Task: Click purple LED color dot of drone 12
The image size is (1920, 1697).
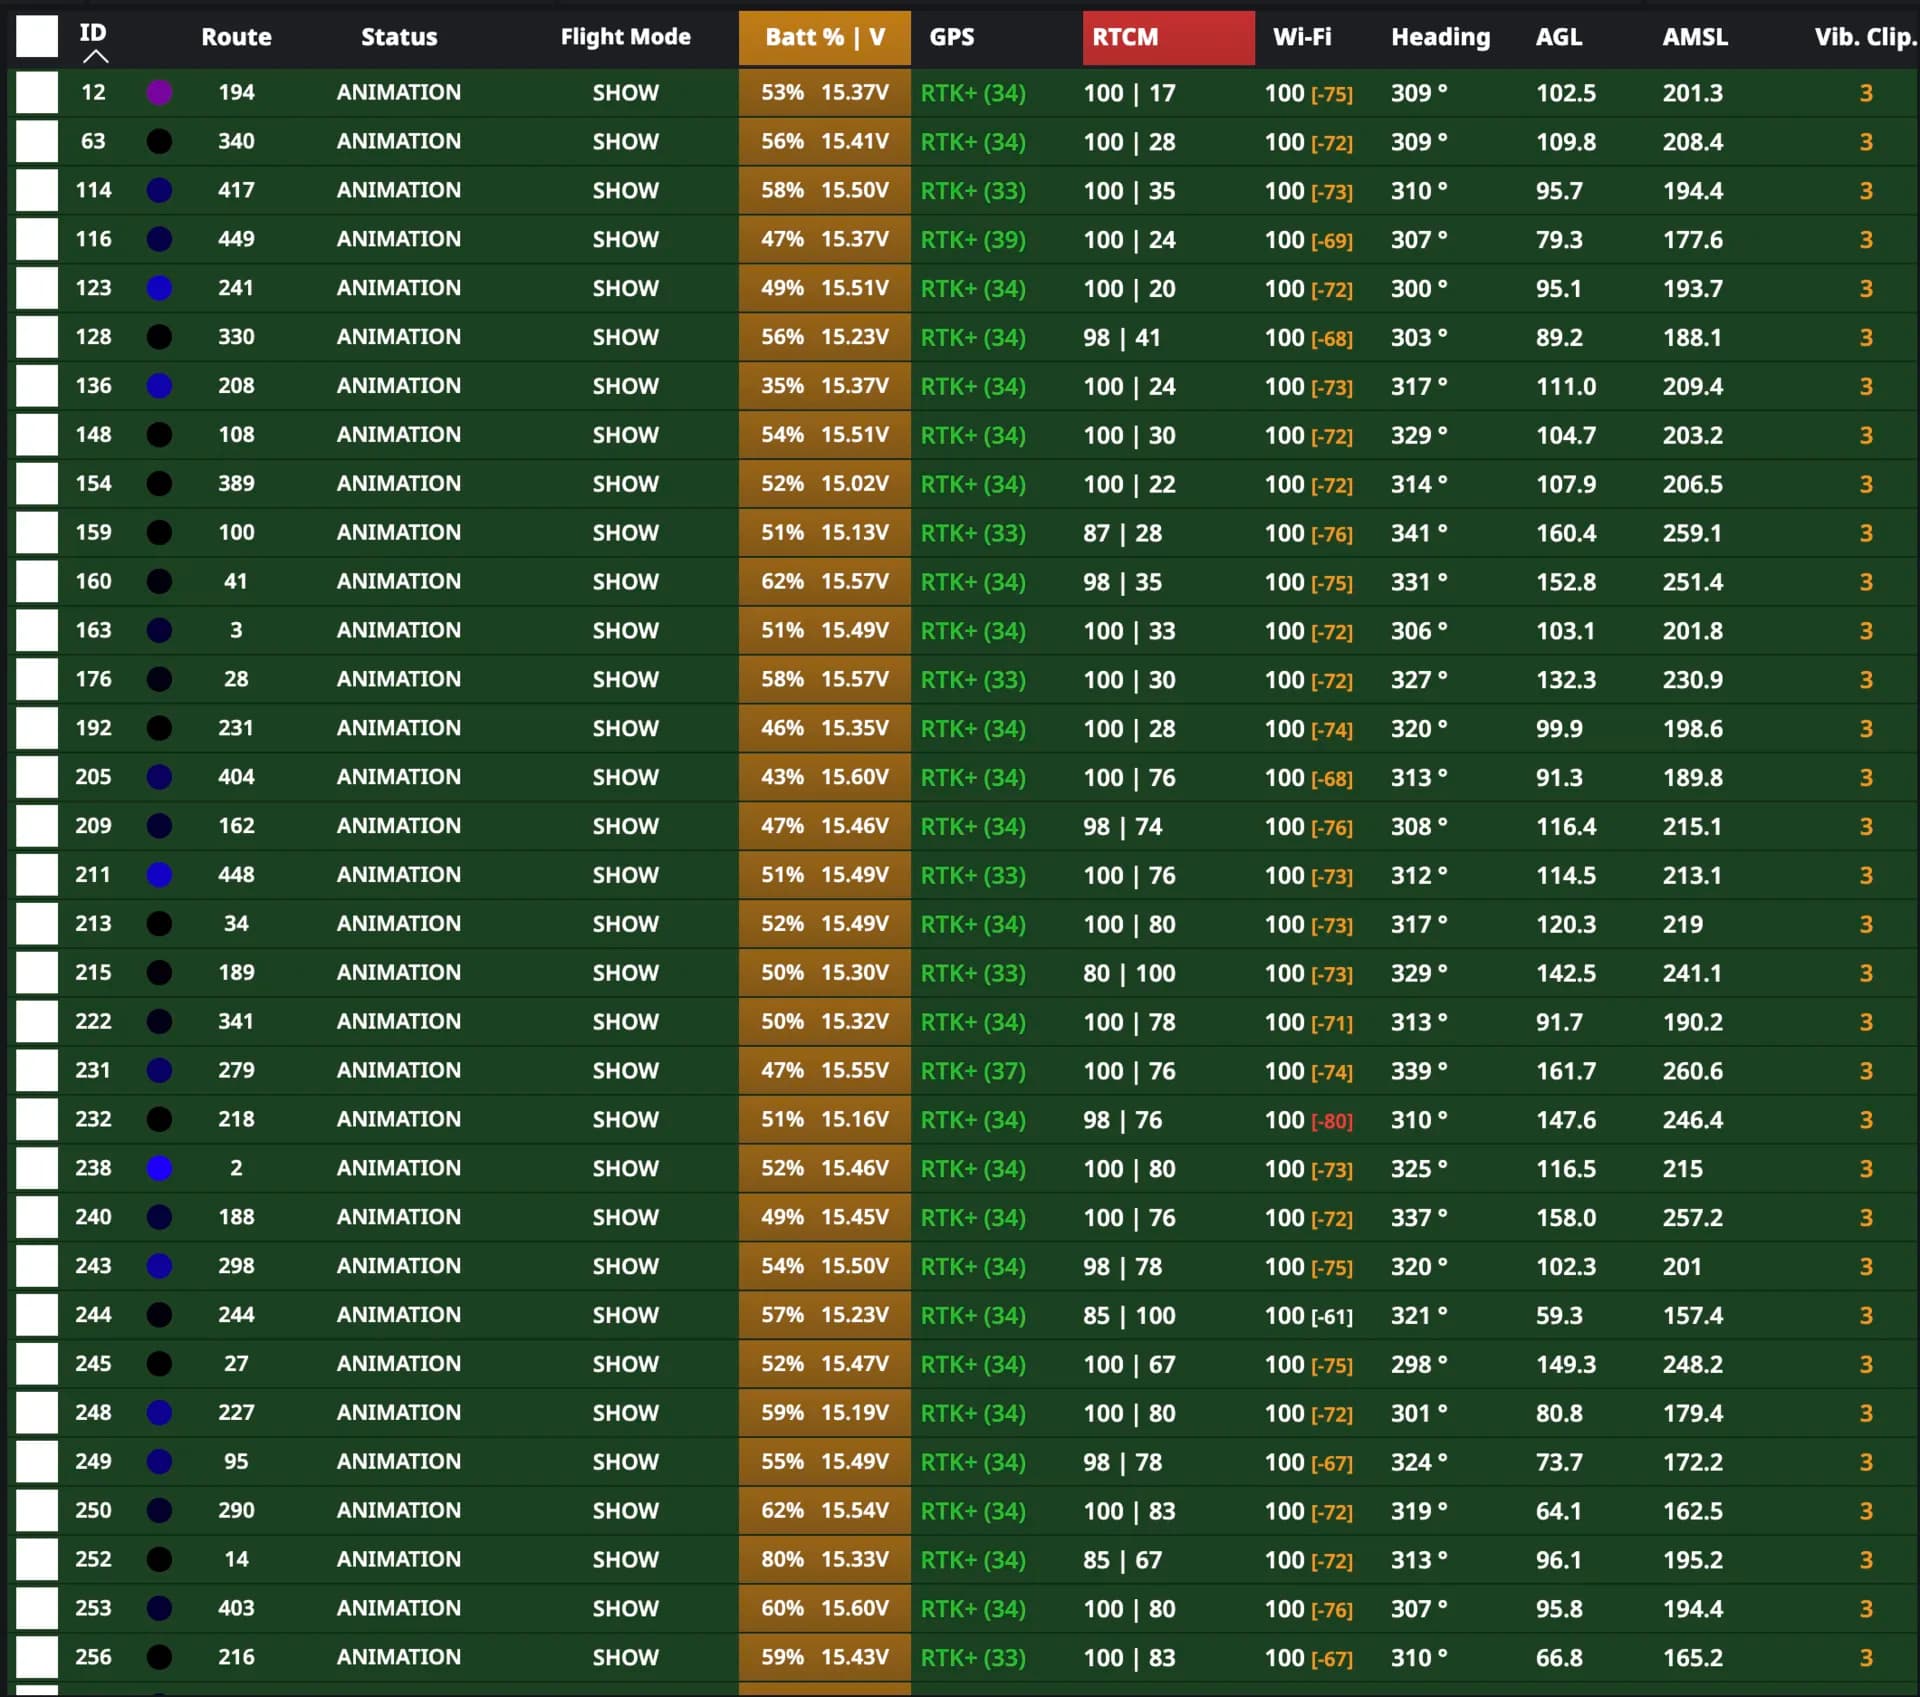Action: pyautogui.click(x=159, y=93)
